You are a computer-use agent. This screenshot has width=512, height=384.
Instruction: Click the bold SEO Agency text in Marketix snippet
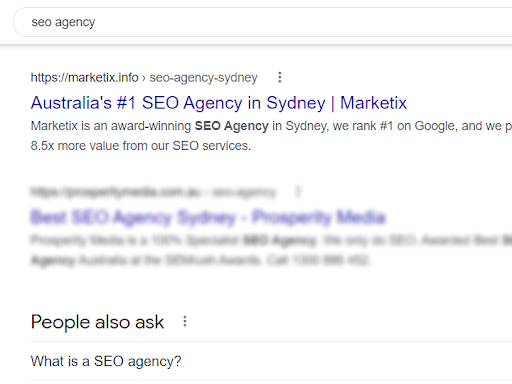pyautogui.click(x=231, y=126)
